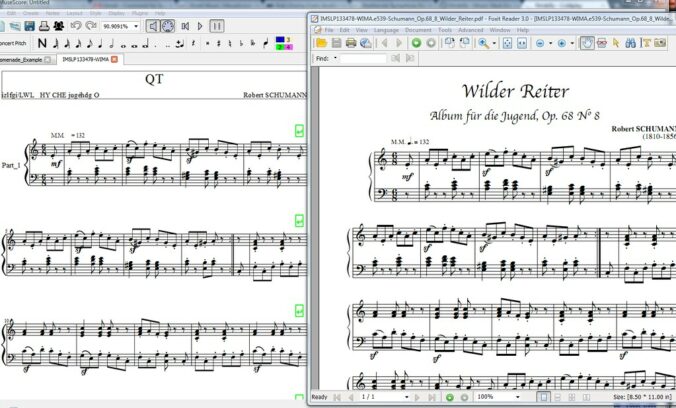Toggle Concert Pitch button
This screenshot has width=676, height=408.
[x=13, y=43]
